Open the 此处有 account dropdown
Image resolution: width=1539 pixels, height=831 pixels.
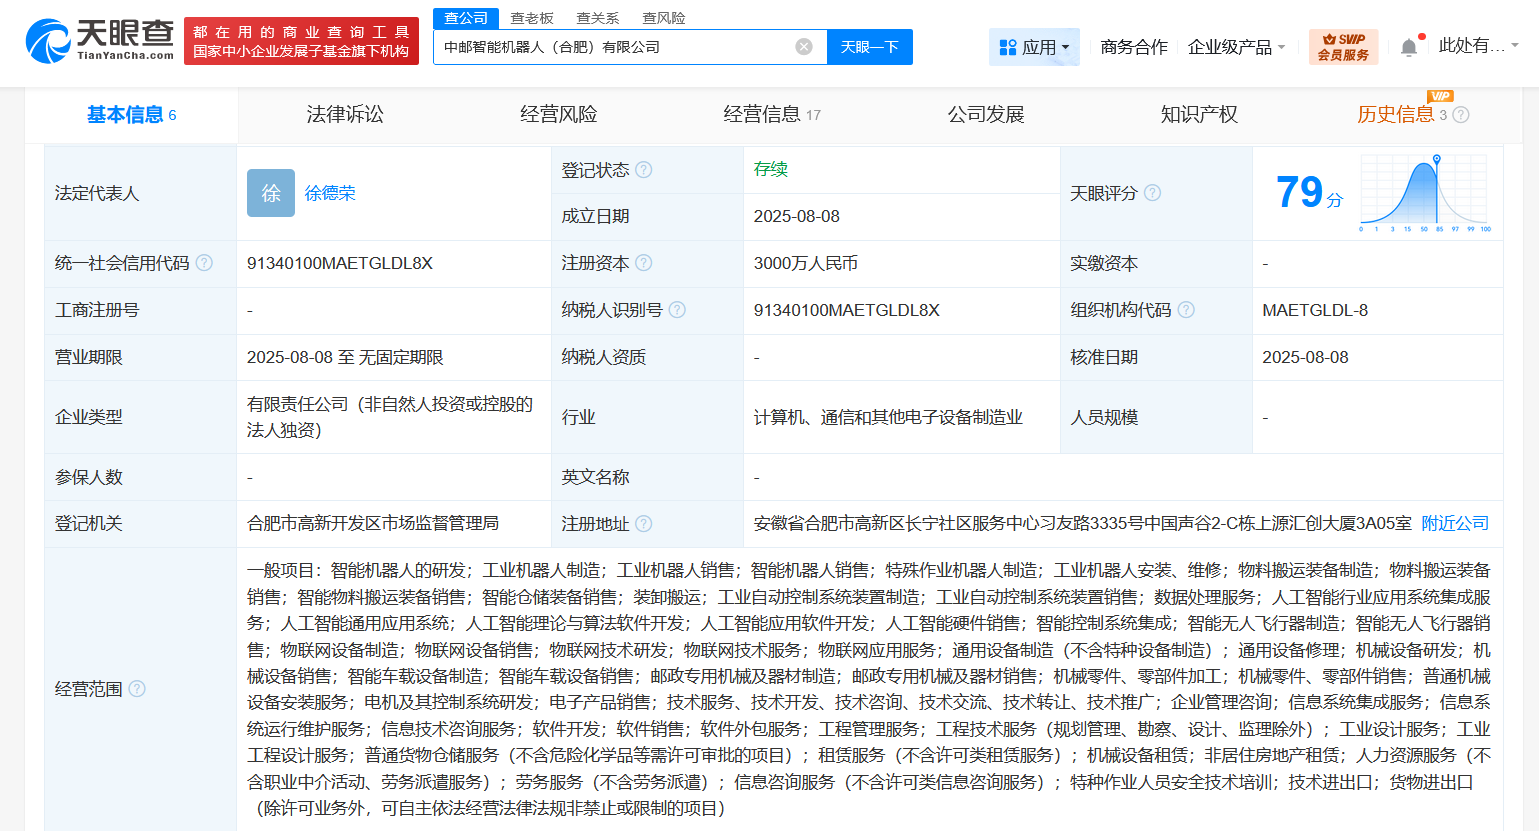click(1472, 45)
